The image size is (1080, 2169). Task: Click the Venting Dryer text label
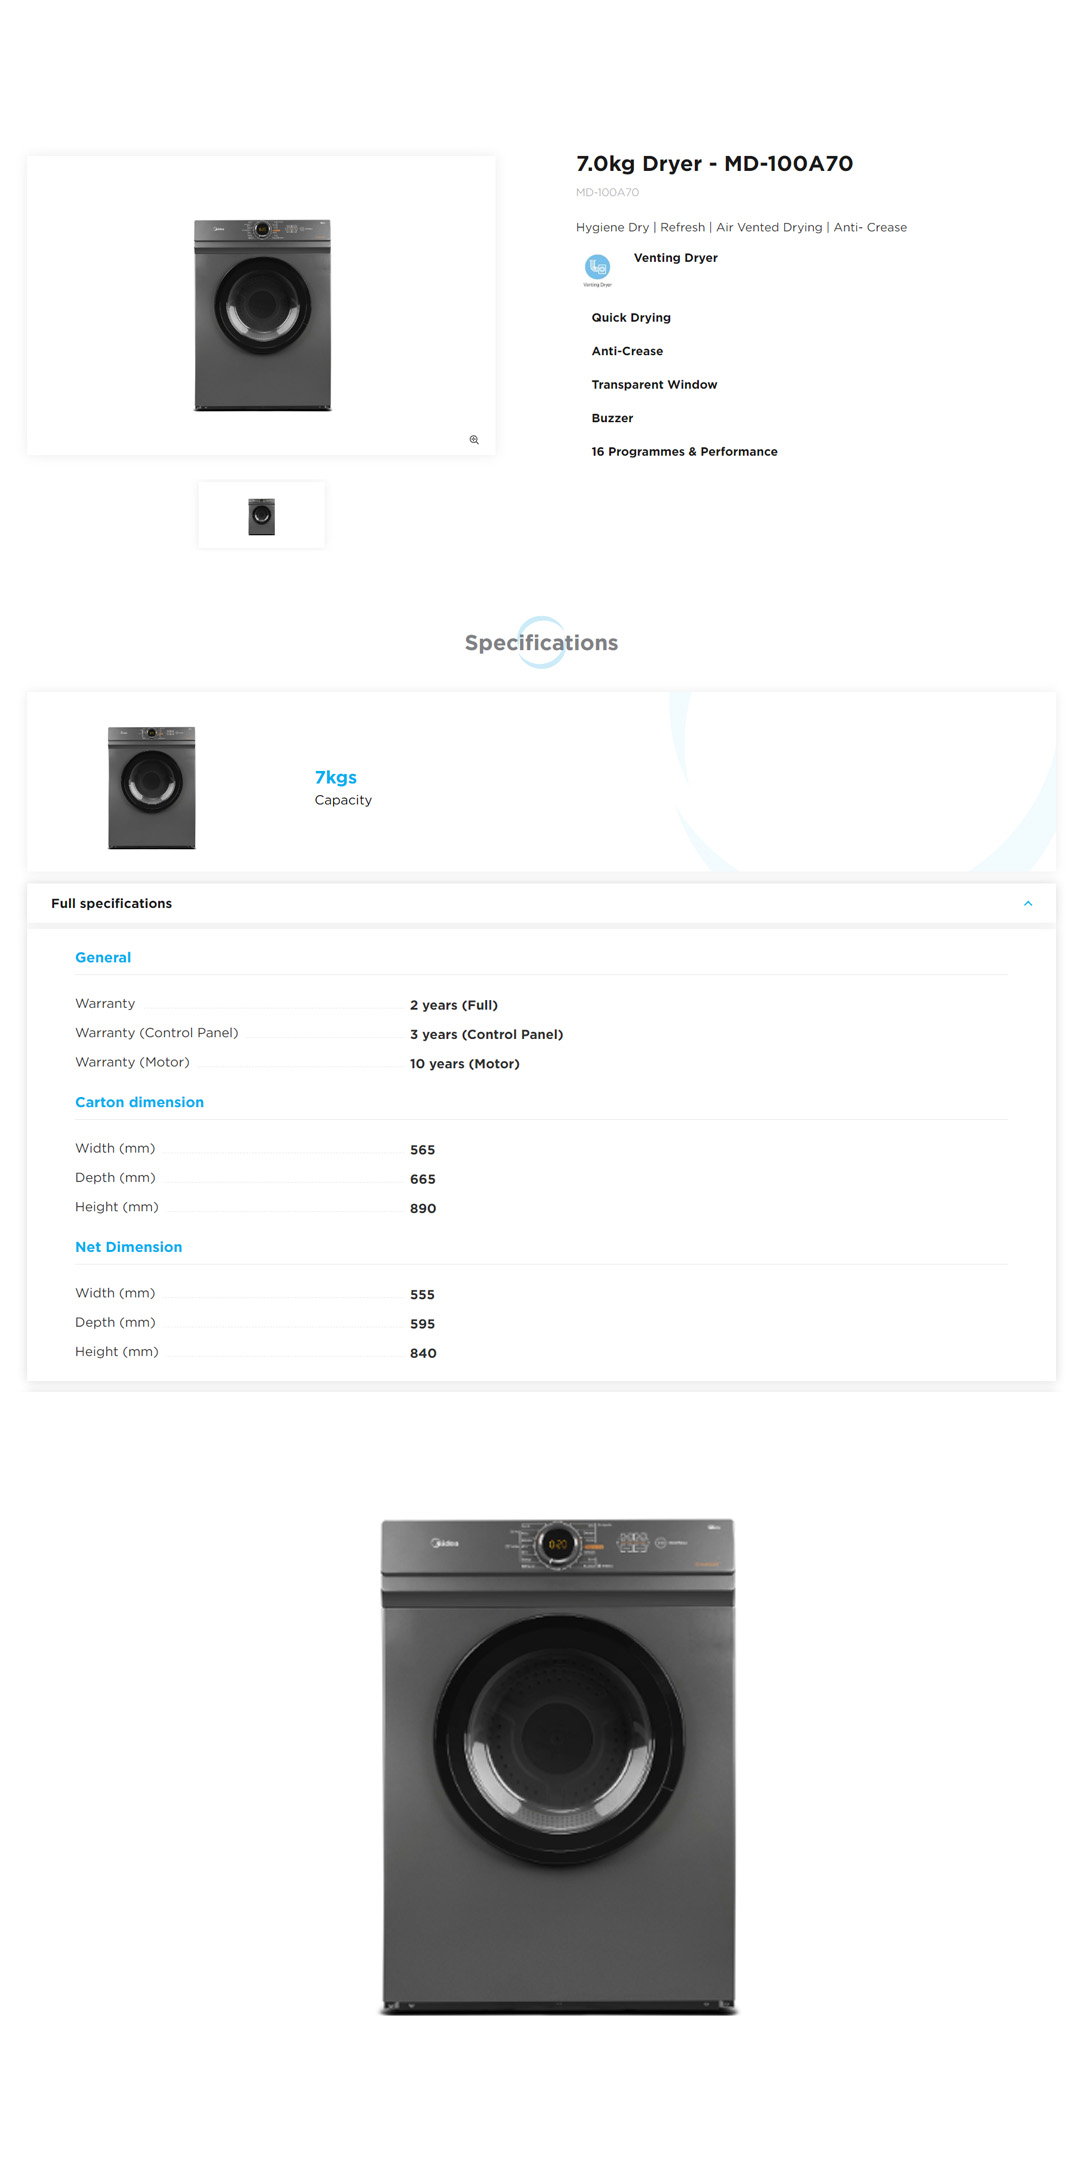(x=675, y=258)
